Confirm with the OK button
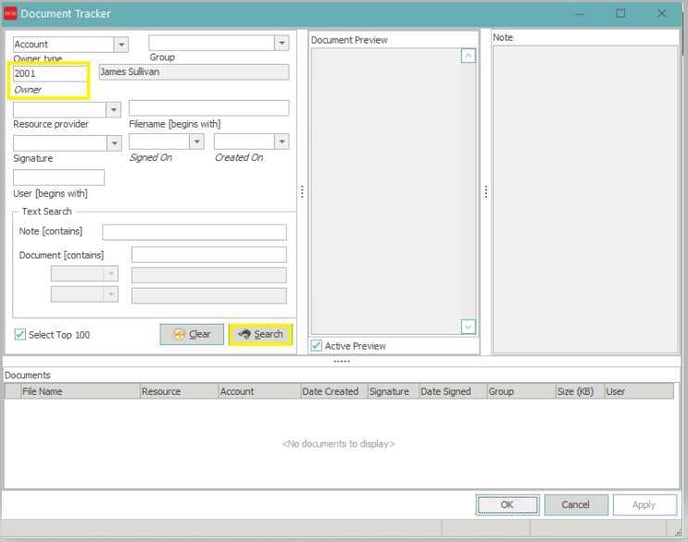Viewport: 688px width, 542px height. (x=507, y=505)
